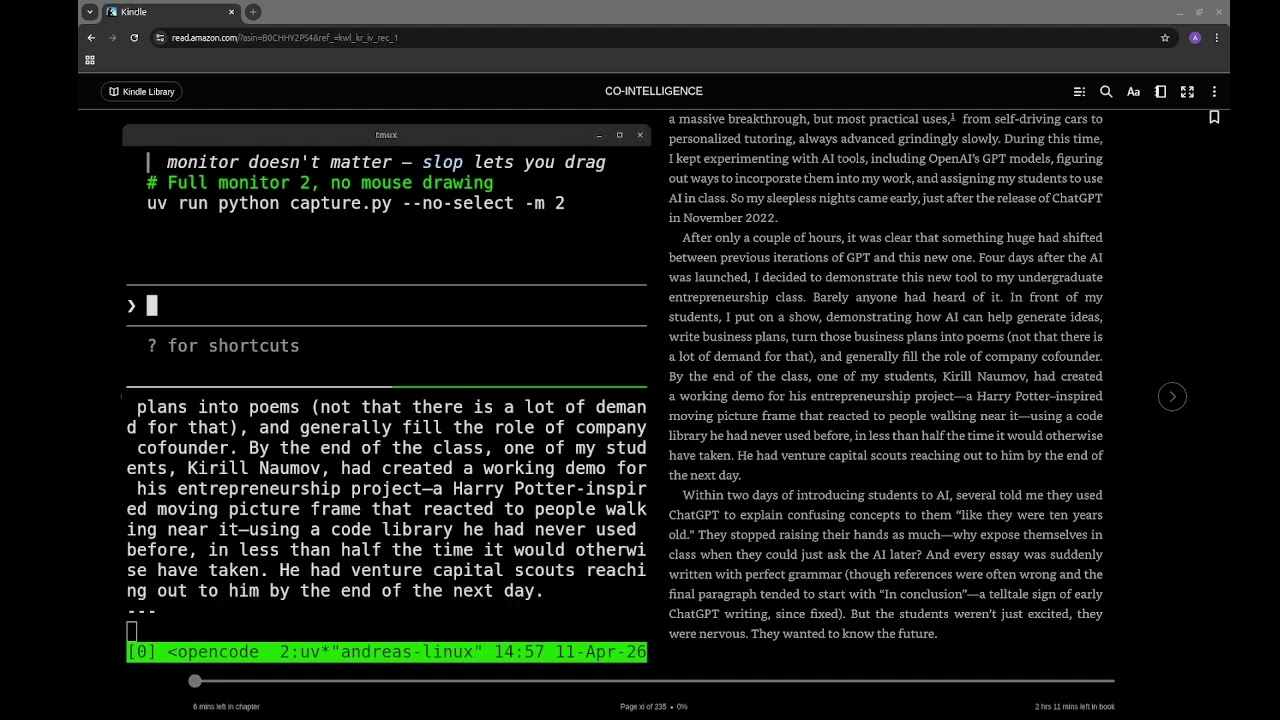Maximize the tmux window
The height and width of the screenshot is (720, 1280).
[619, 135]
